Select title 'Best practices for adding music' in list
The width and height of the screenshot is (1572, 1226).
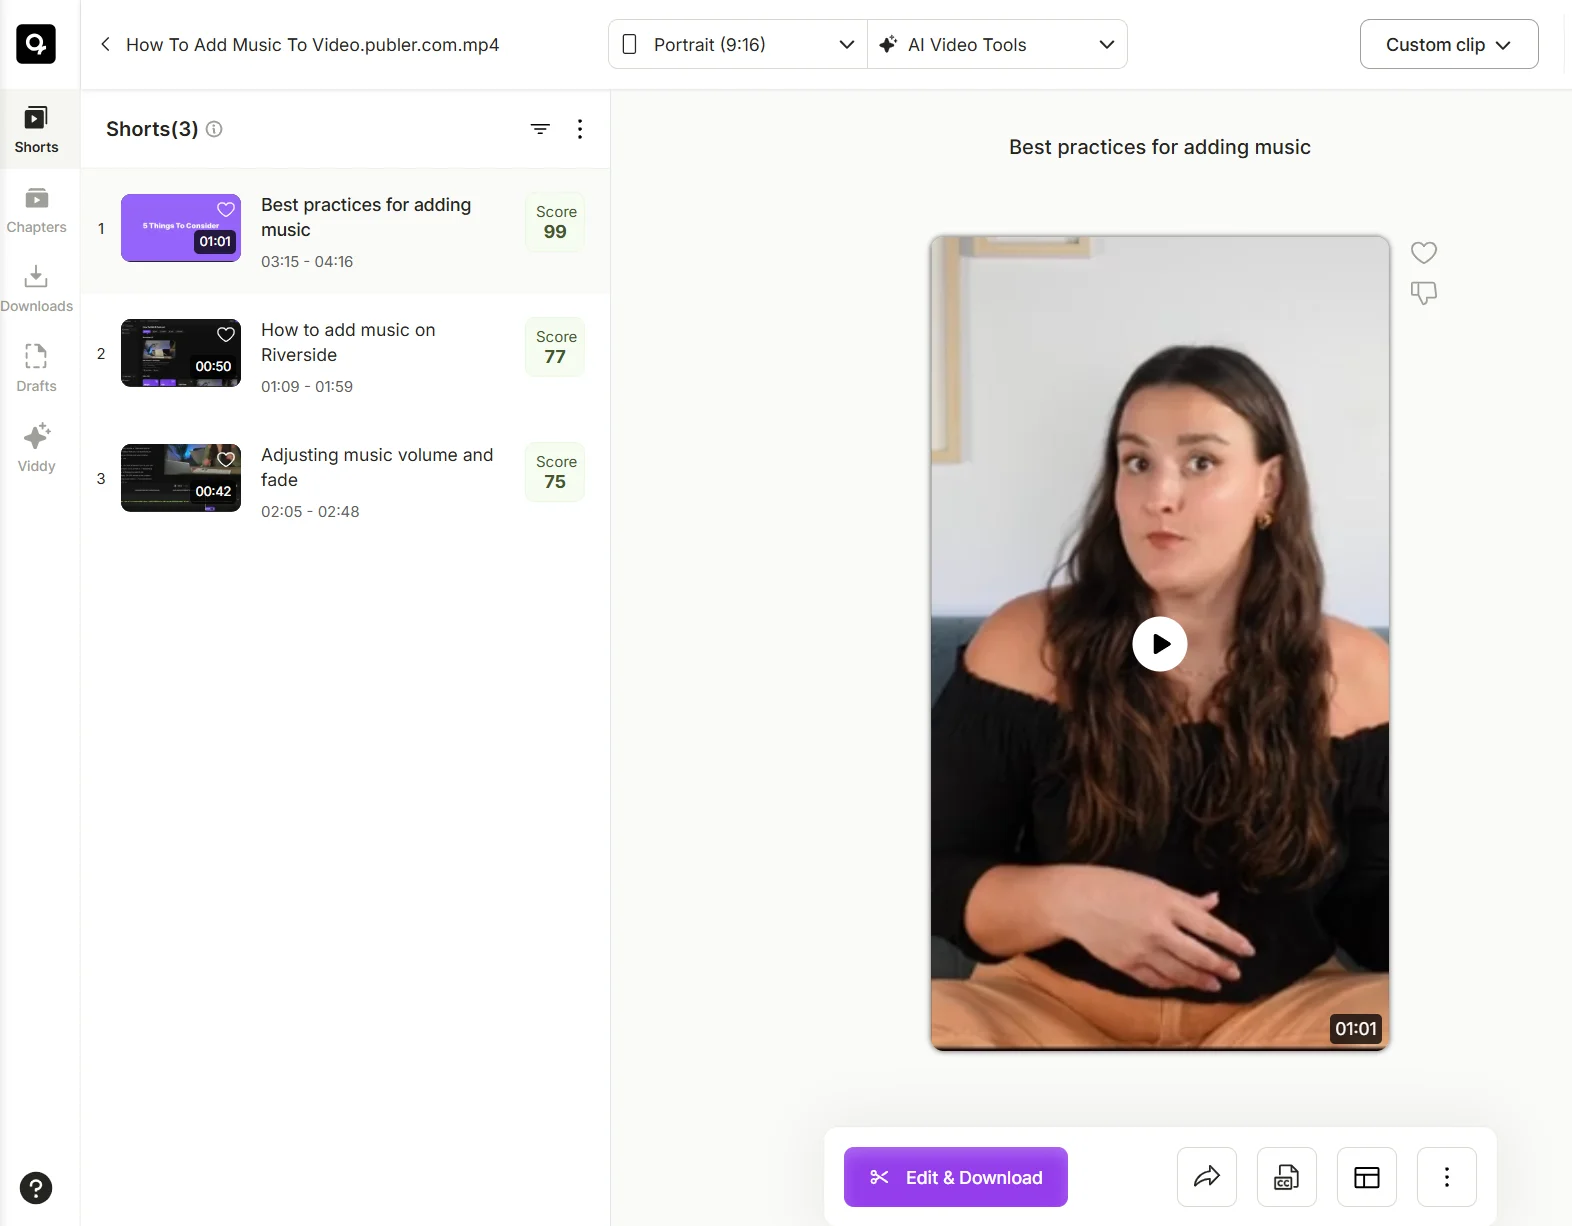pyautogui.click(x=366, y=217)
